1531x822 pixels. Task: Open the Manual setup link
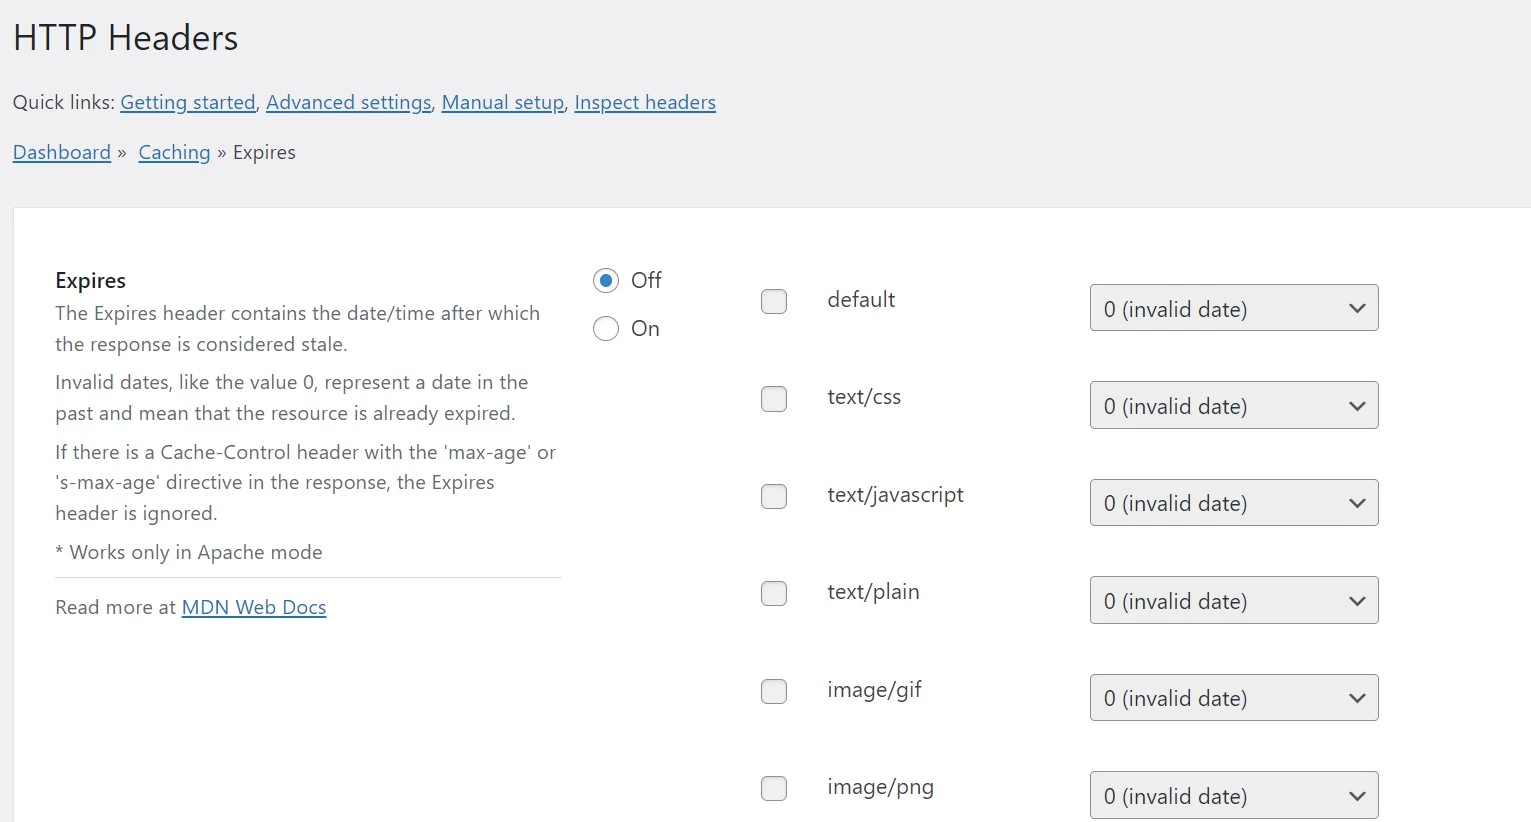point(503,102)
